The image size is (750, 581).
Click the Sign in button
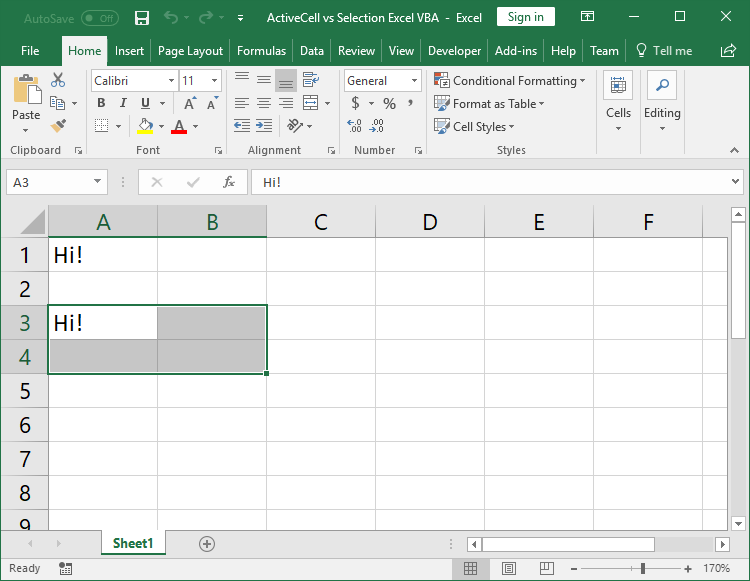pyautogui.click(x=526, y=17)
